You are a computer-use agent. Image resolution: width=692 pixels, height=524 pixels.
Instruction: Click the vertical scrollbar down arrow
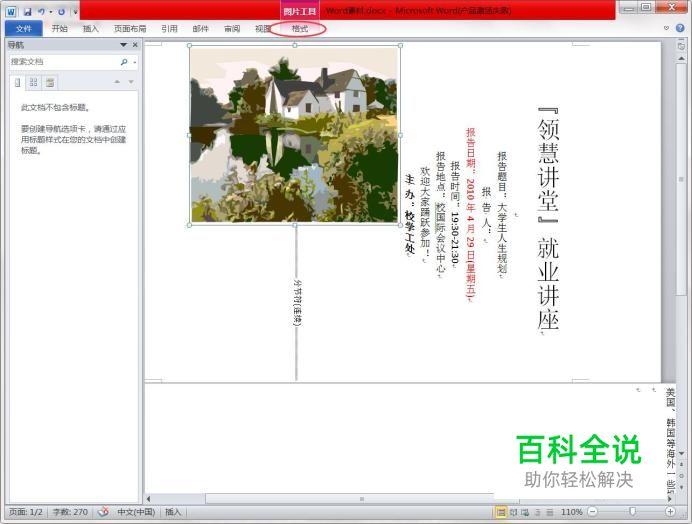coord(682,453)
